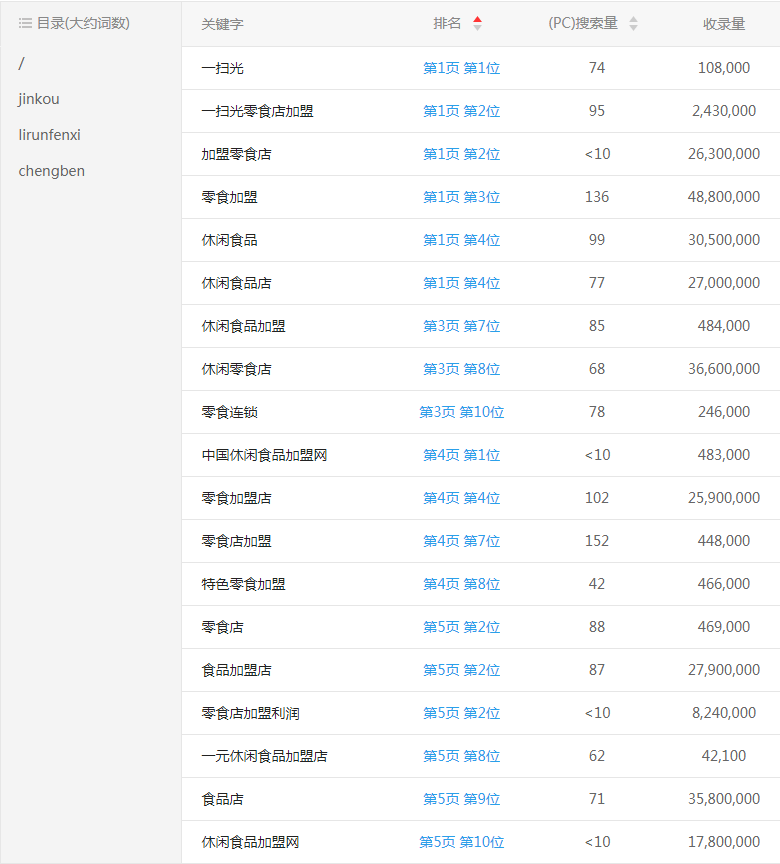Click the 排名 column header

coord(447,24)
